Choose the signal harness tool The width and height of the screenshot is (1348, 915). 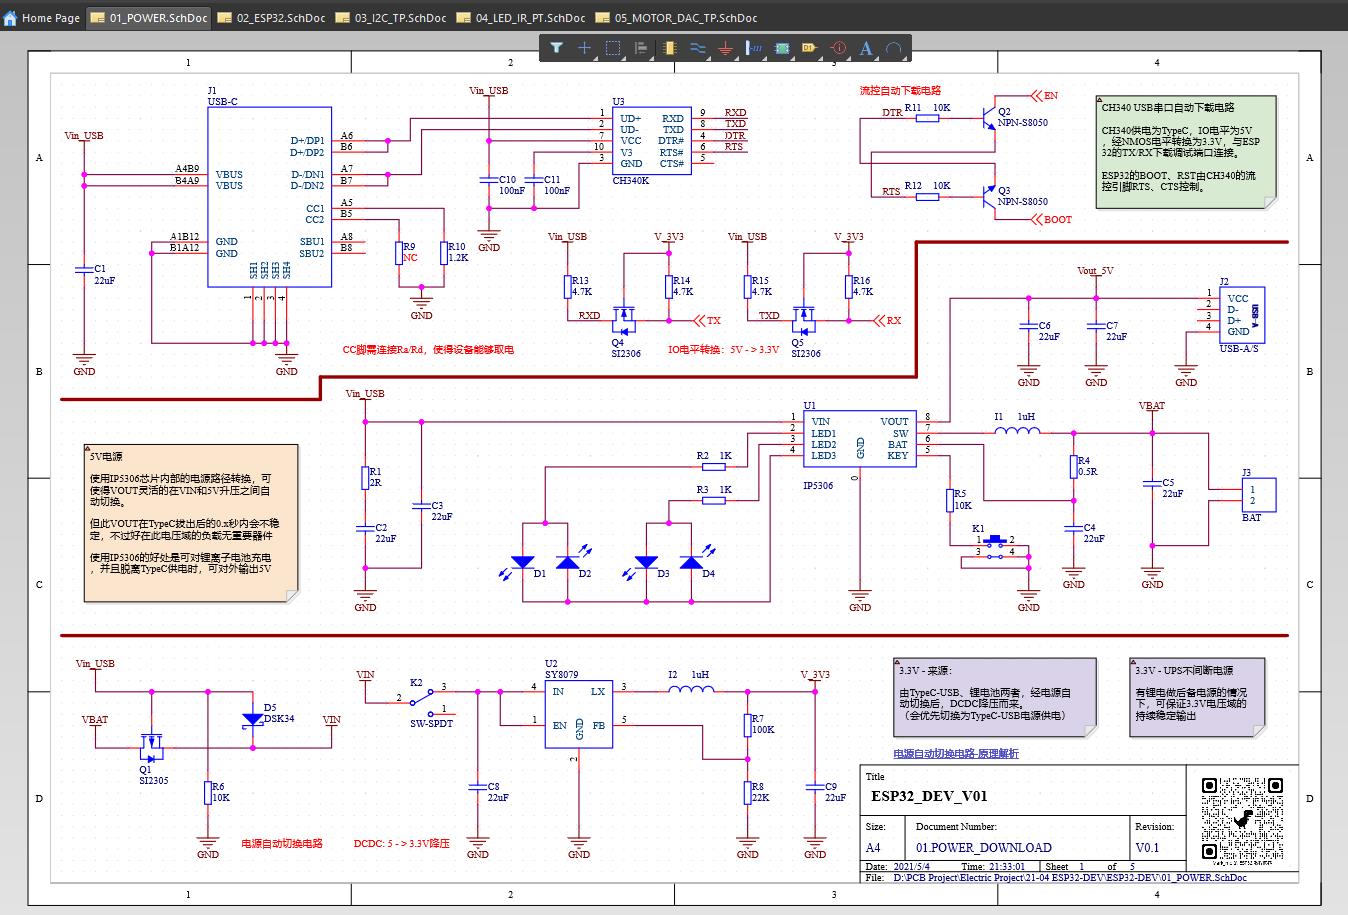point(754,47)
